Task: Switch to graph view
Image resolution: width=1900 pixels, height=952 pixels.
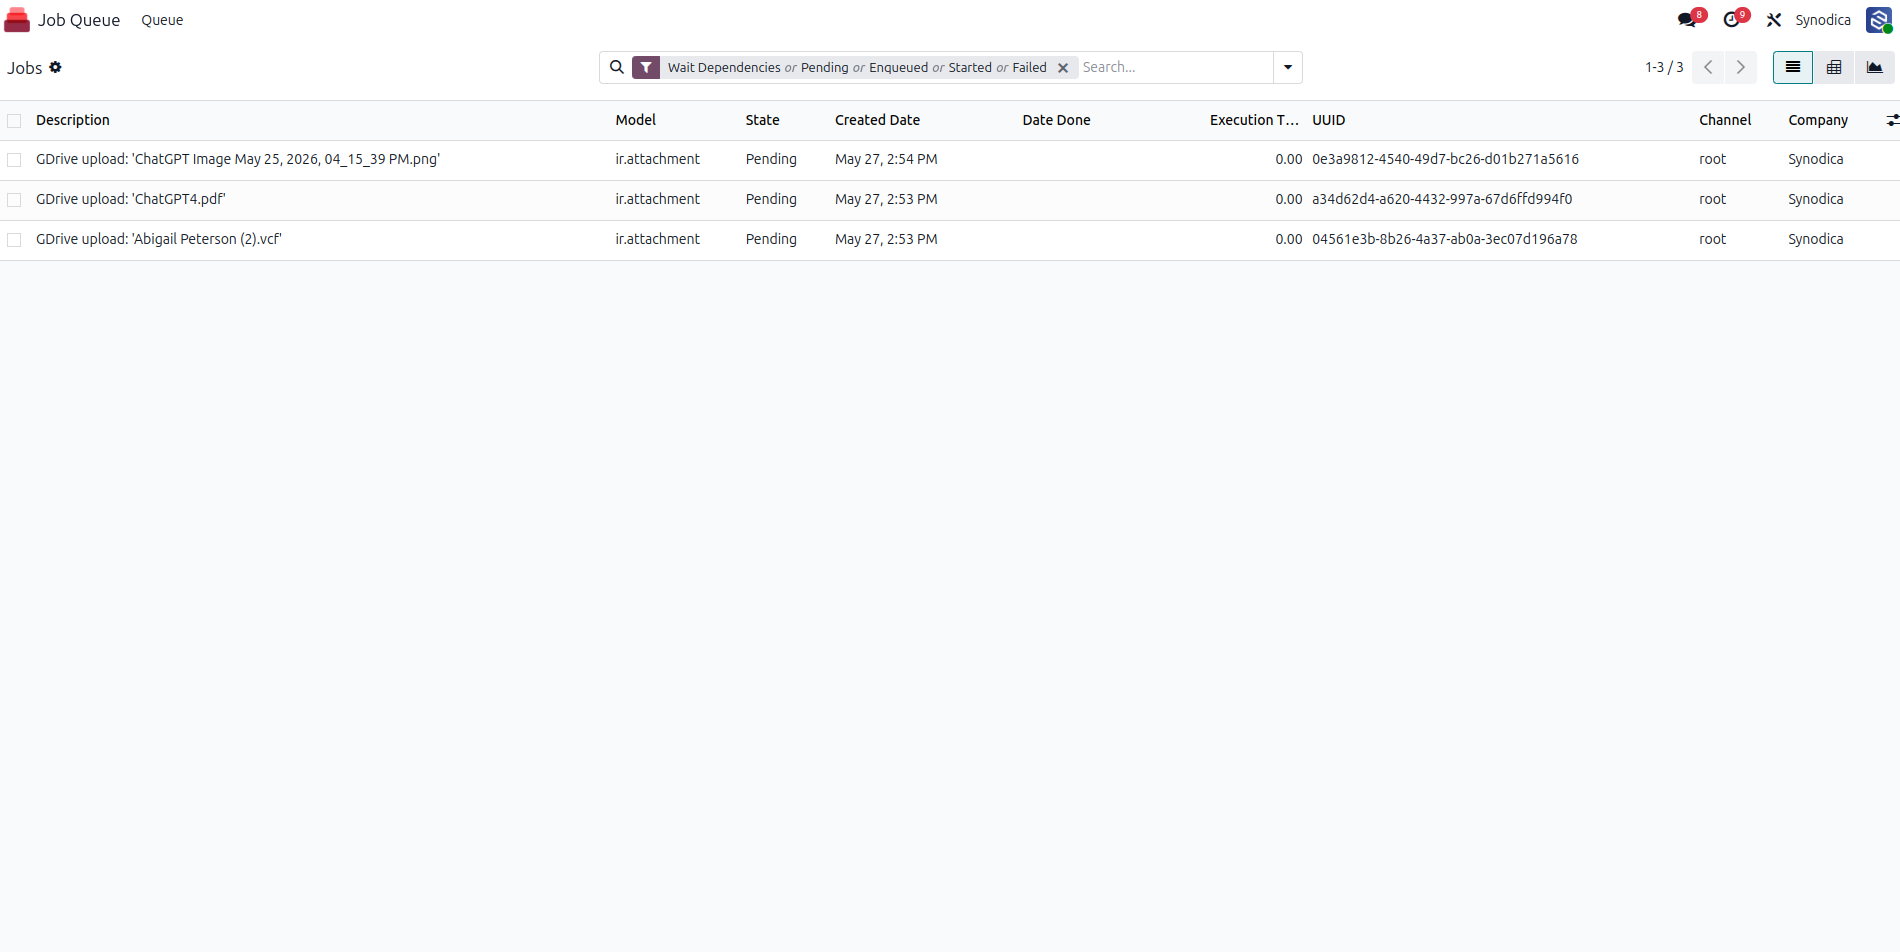Action: tap(1875, 67)
